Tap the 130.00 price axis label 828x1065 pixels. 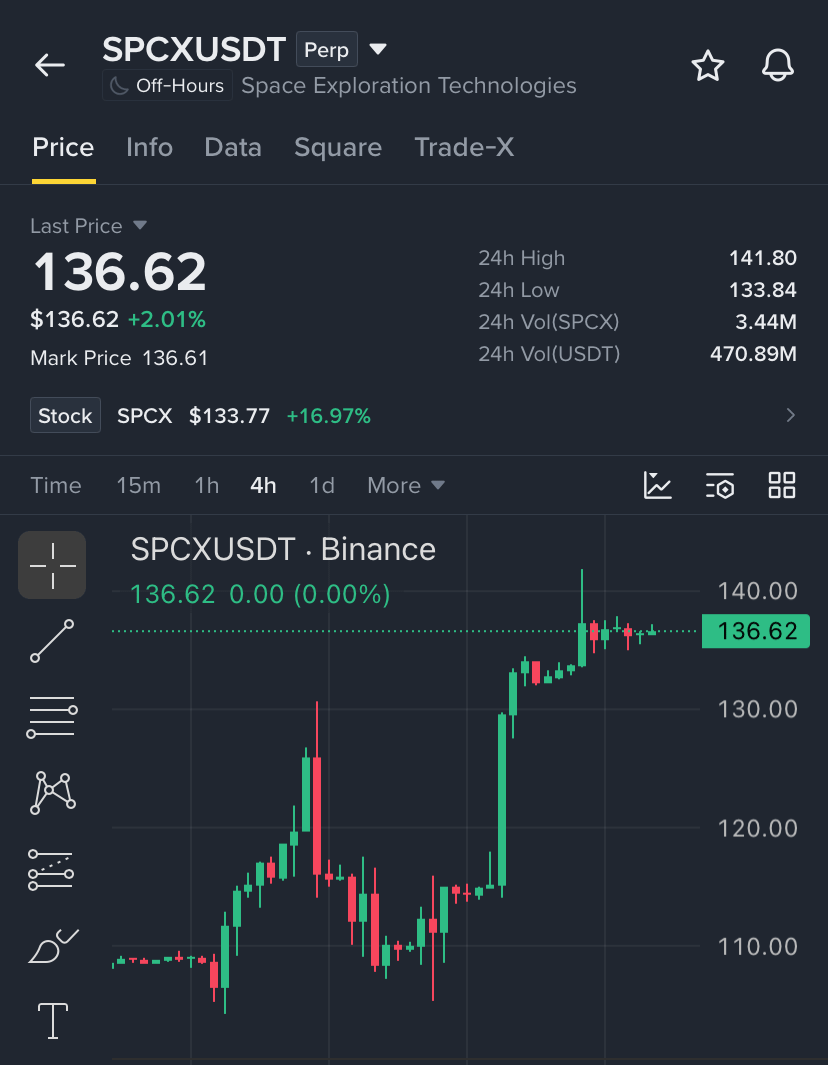coord(758,709)
